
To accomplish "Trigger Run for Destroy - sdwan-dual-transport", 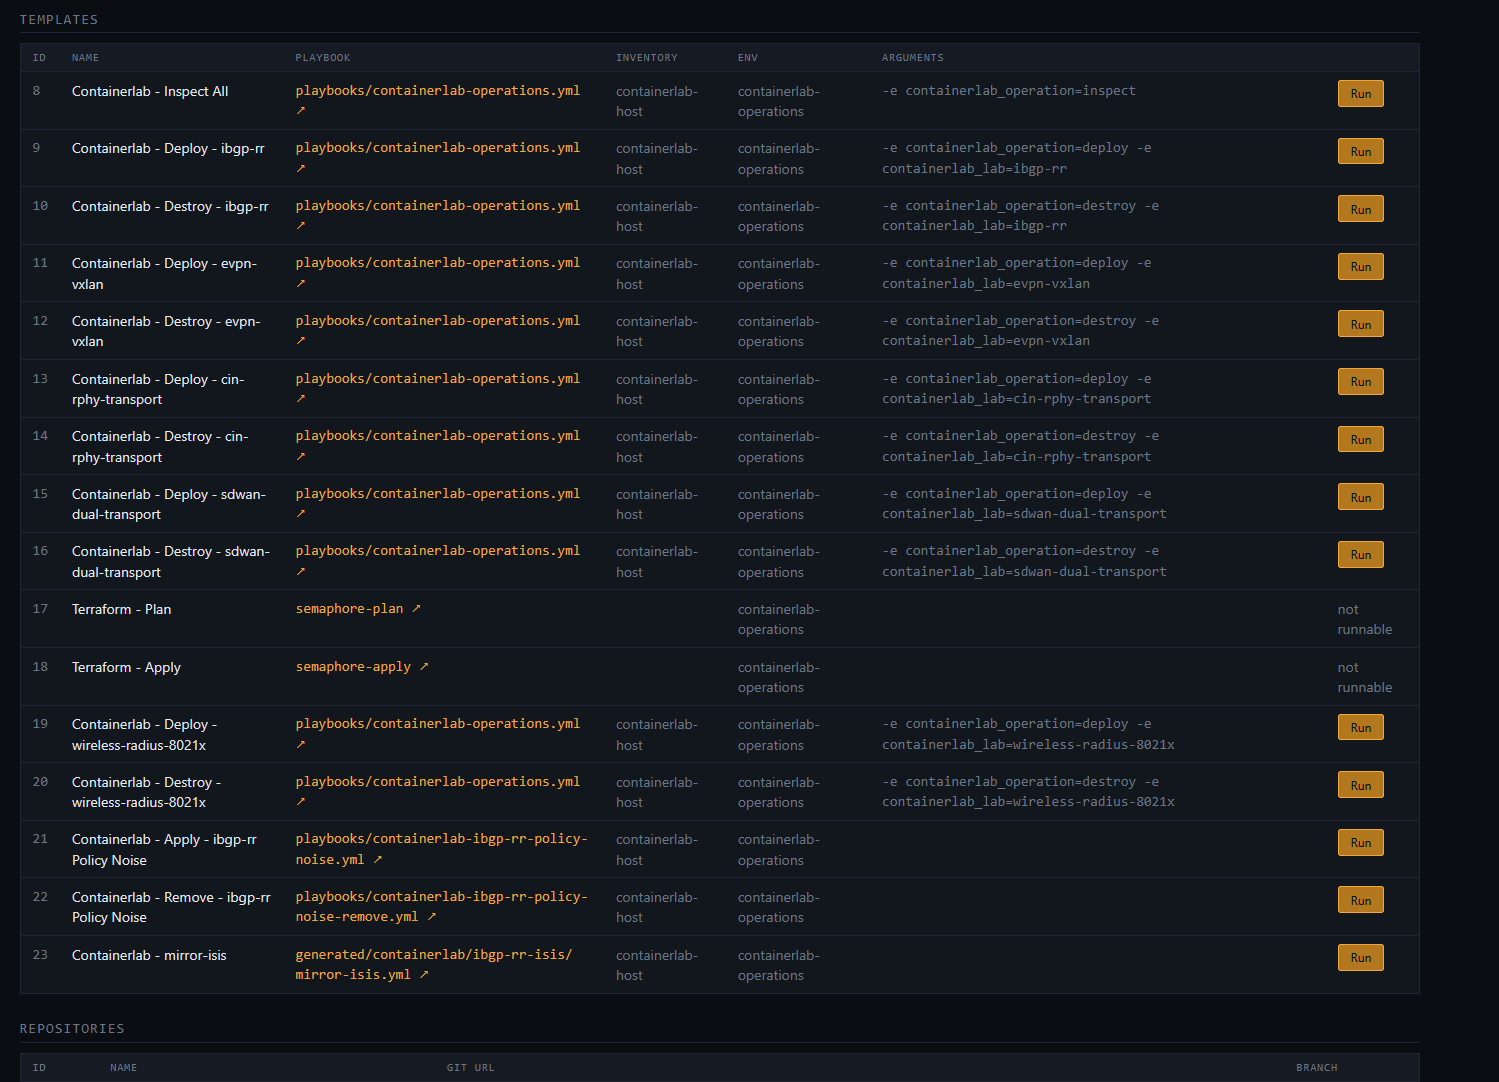I will pos(1360,555).
